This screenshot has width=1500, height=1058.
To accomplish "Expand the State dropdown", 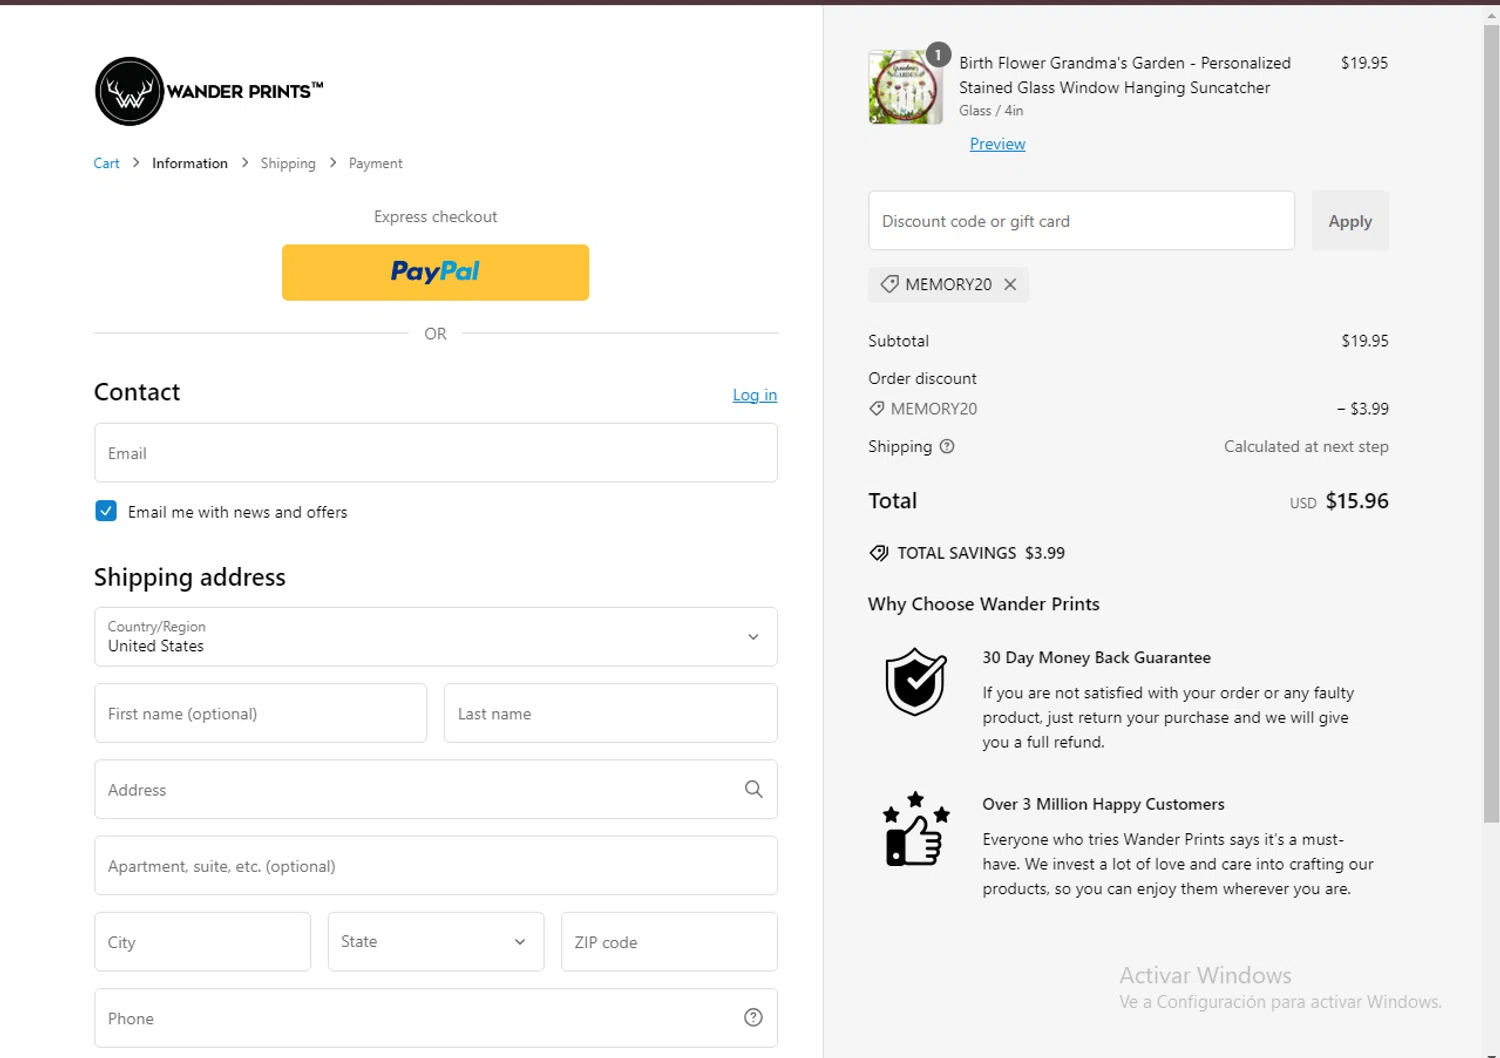I will 435,942.
